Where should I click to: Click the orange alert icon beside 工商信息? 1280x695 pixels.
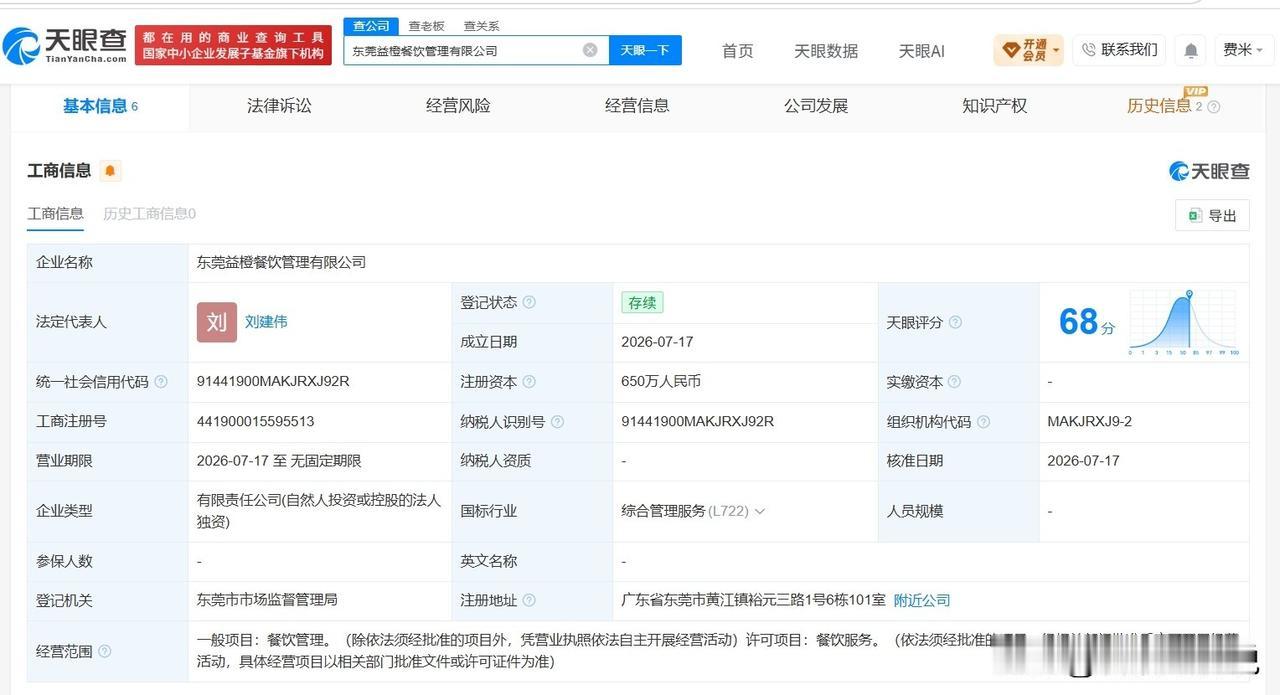click(110, 171)
